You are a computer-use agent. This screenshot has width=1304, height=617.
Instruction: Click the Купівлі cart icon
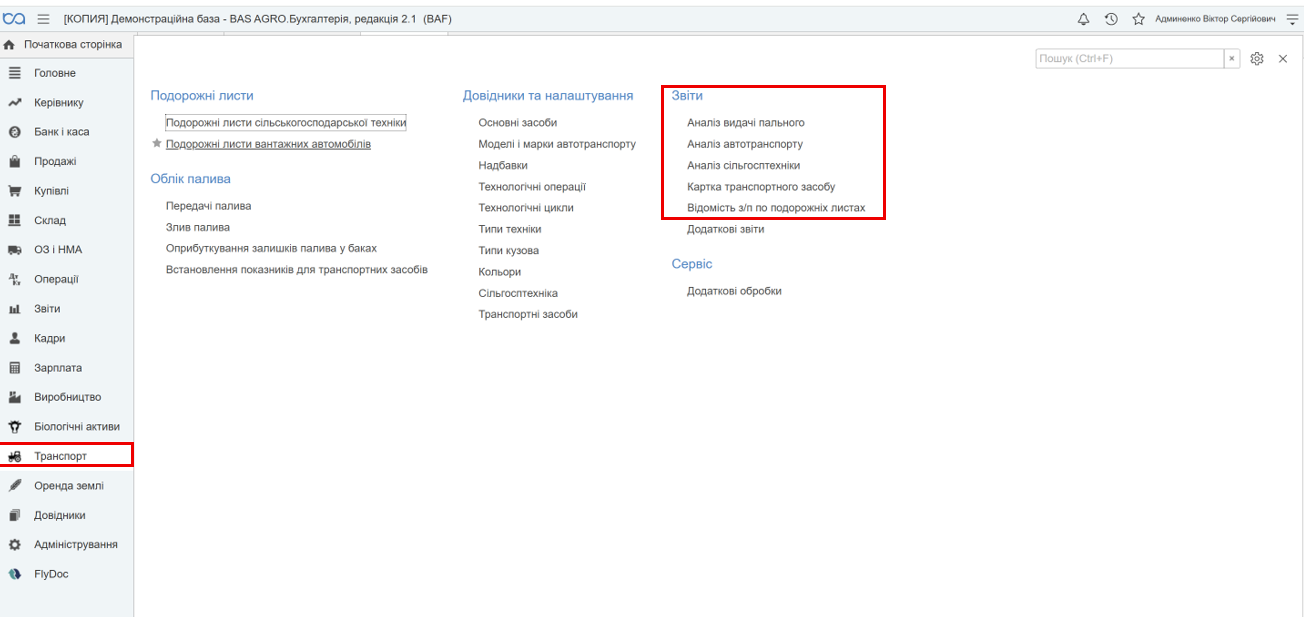[15, 191]
